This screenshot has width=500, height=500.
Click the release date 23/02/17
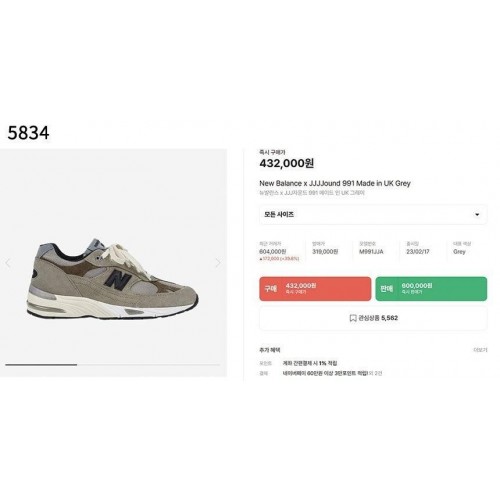(x=418, y=252)
